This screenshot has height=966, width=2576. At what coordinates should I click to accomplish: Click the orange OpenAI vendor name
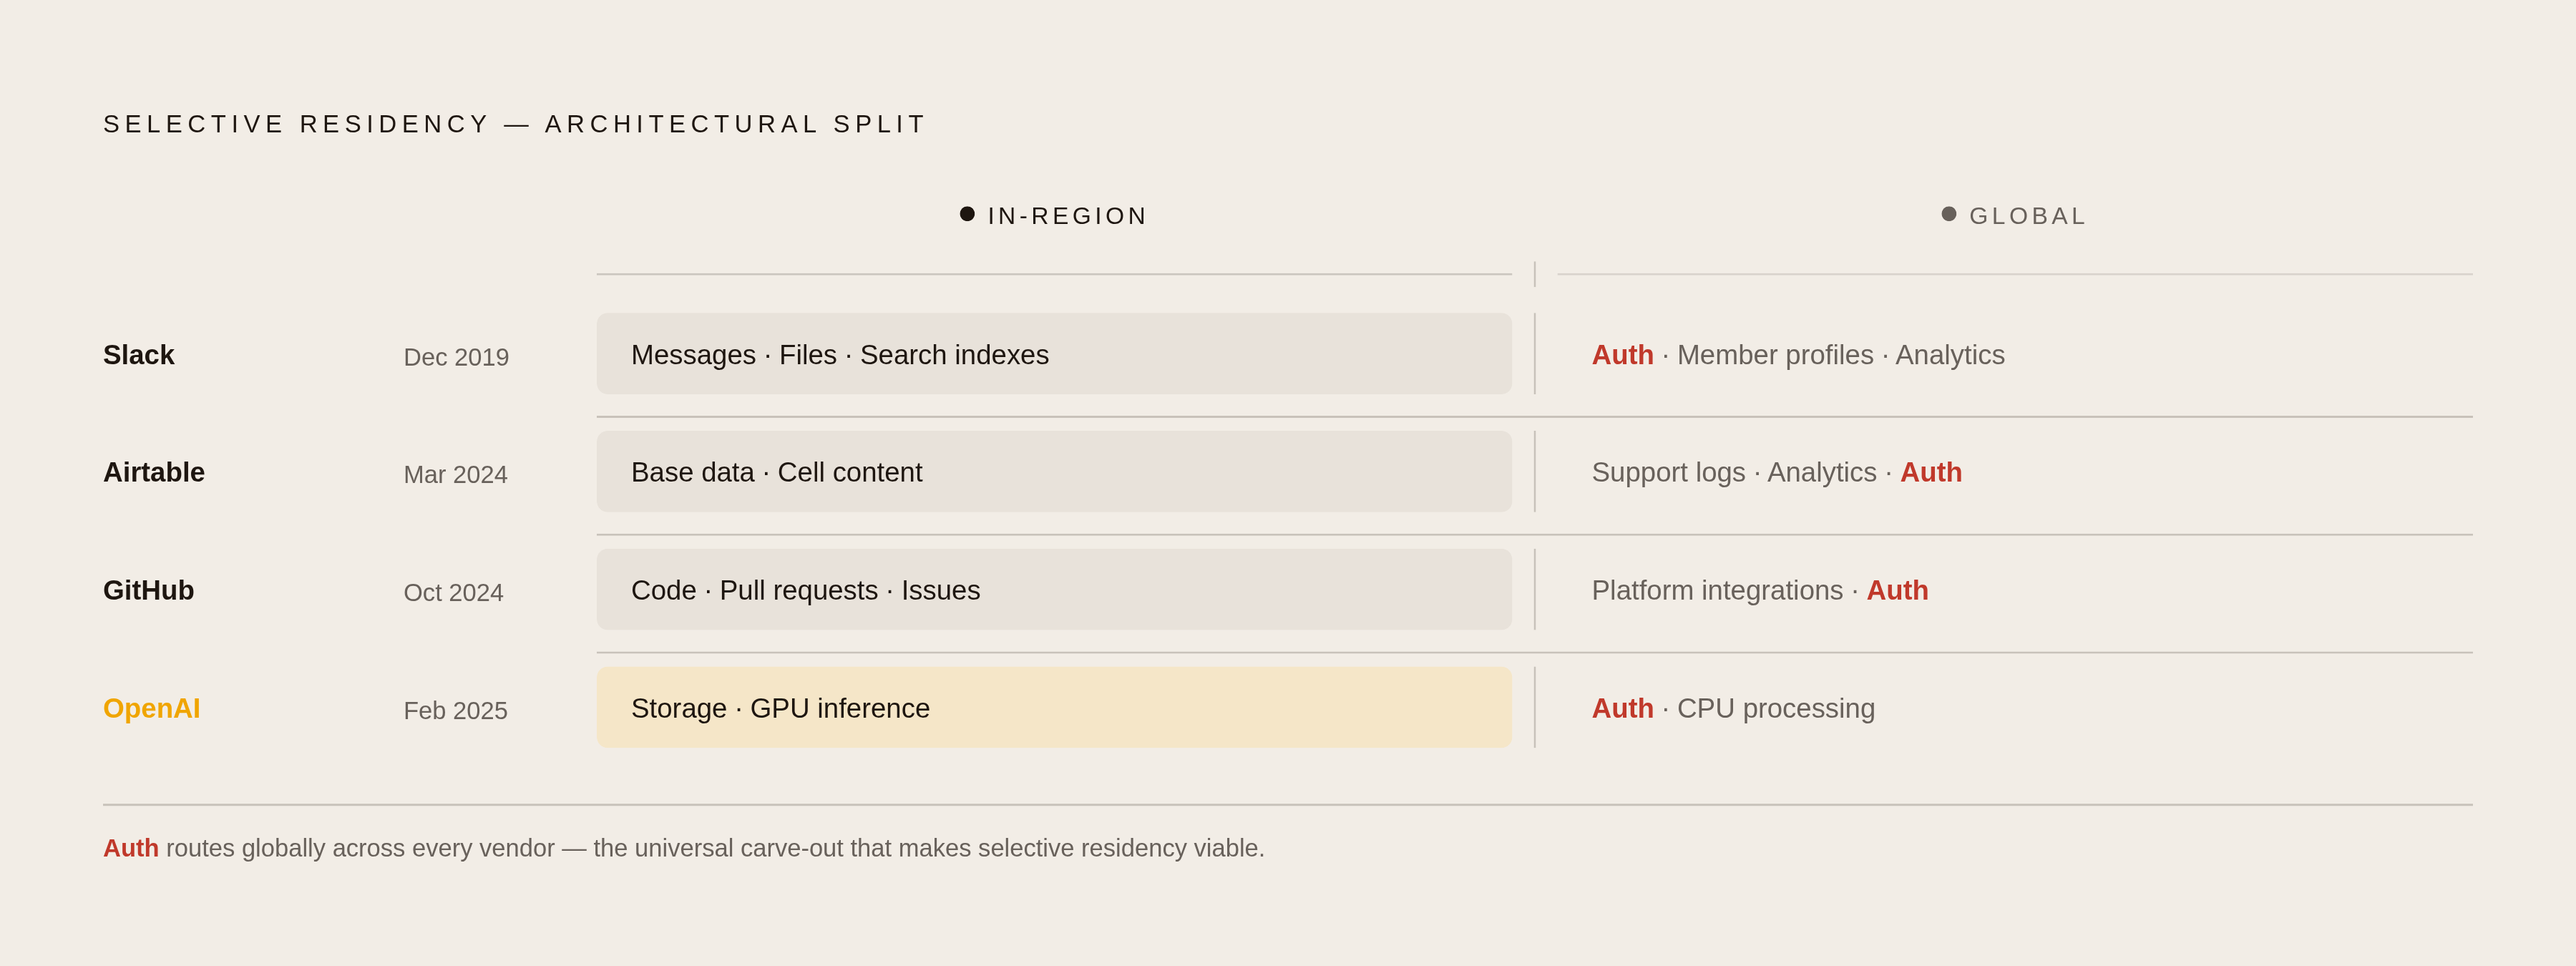(x=152, y=708)
